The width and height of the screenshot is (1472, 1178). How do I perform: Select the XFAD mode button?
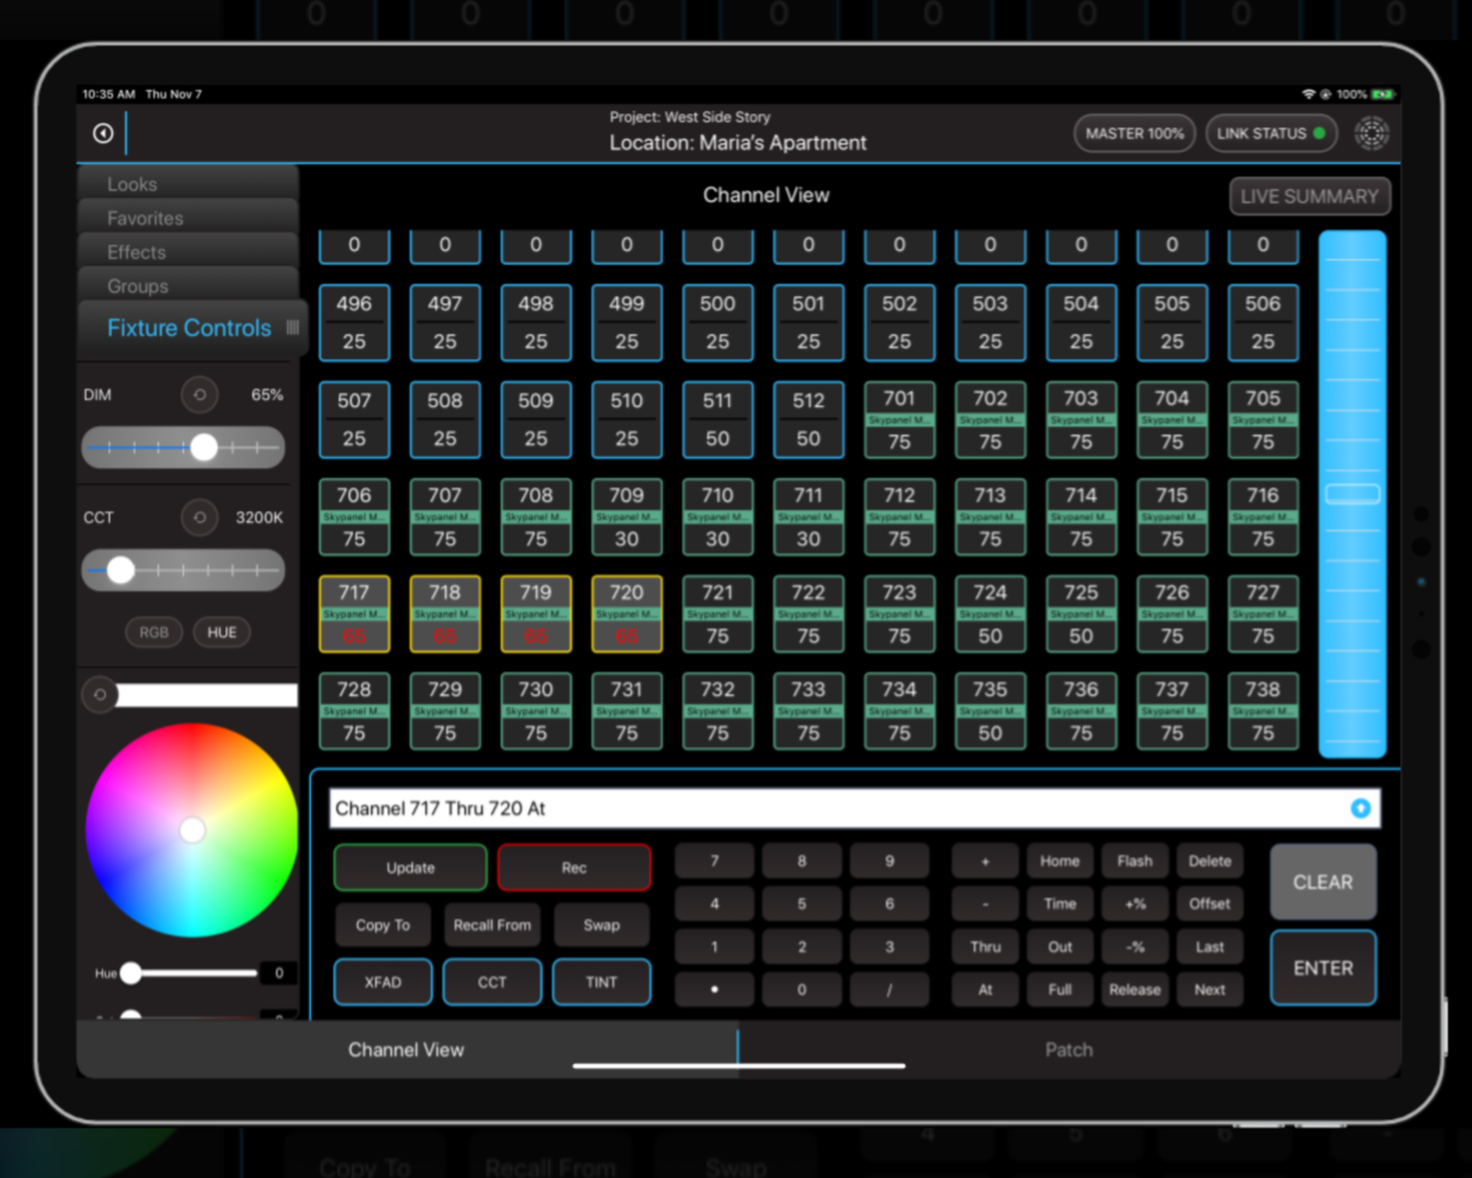pos(383,982)
